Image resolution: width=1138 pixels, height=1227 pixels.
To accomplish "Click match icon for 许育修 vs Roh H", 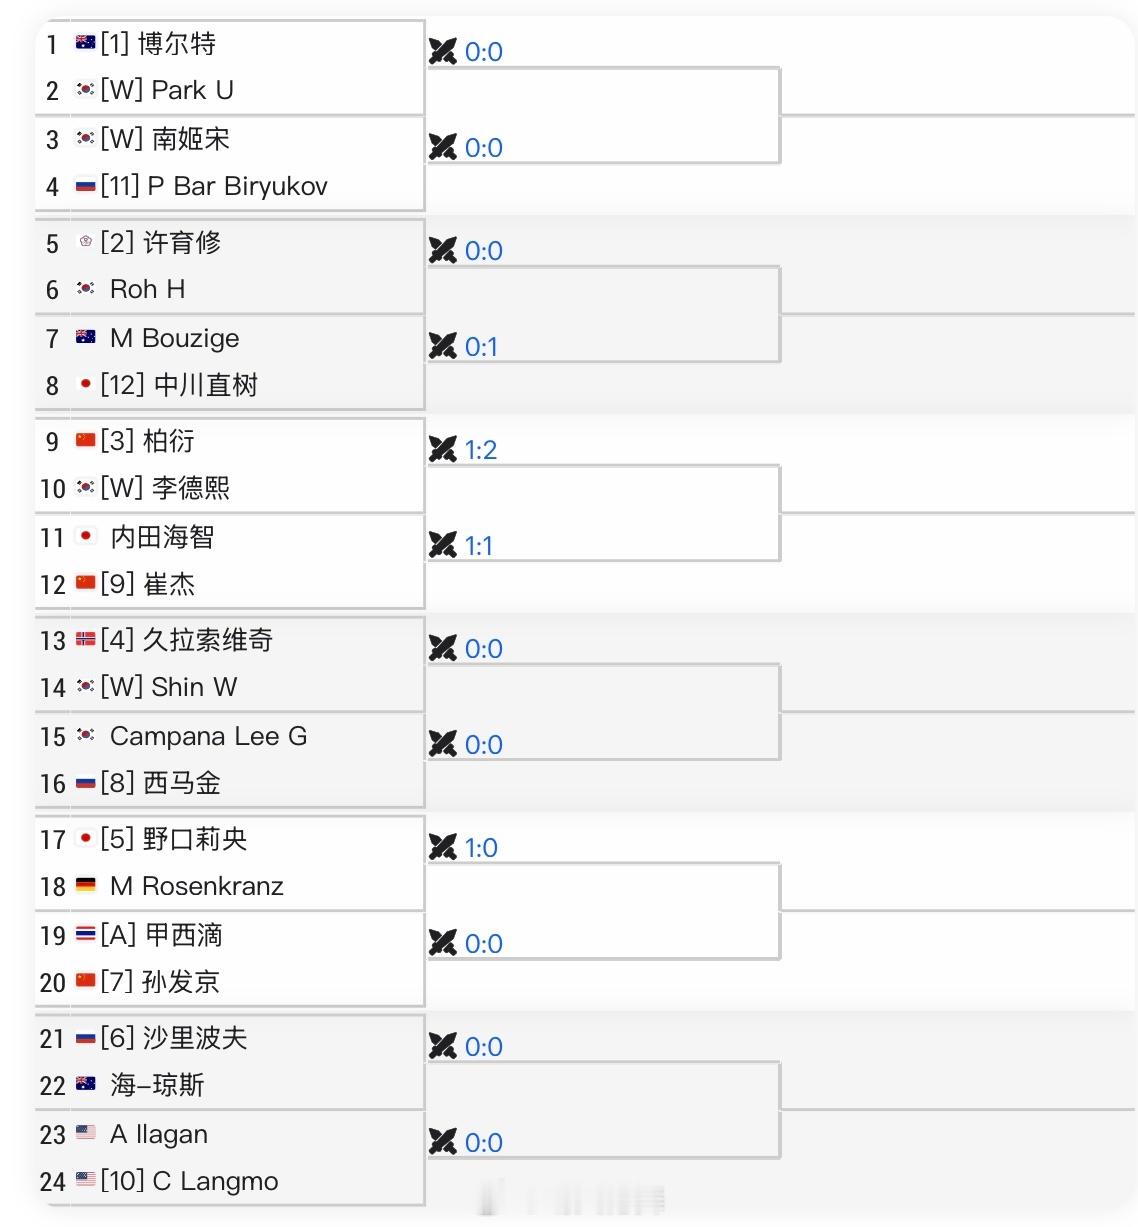I will click(x=442, y=250).
